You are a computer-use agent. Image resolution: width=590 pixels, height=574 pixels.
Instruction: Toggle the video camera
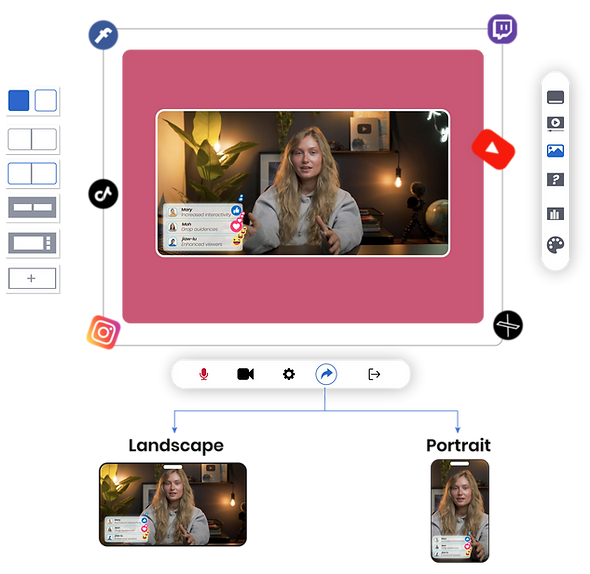click(246, 374)
